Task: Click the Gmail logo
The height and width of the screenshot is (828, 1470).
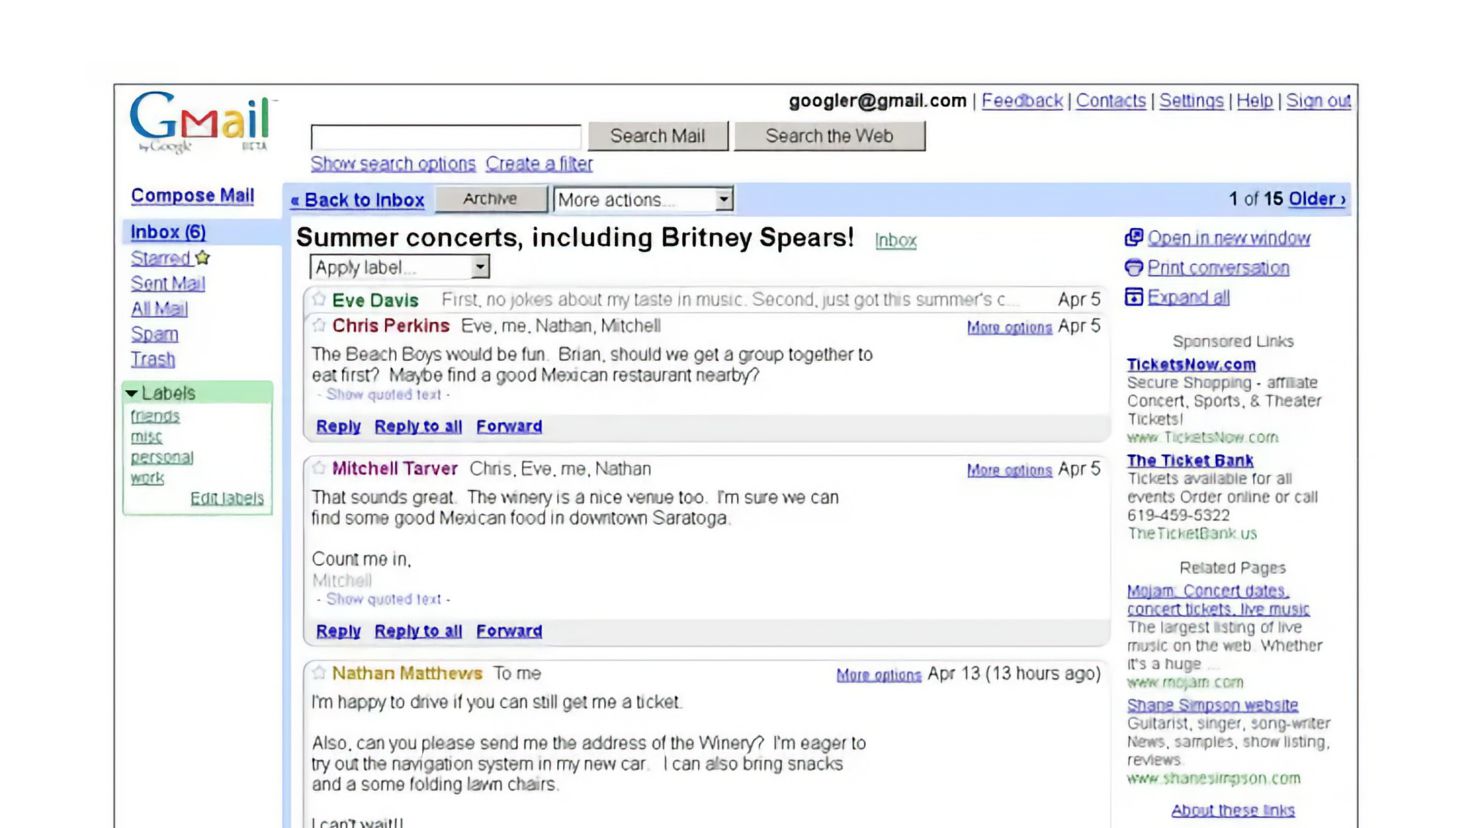Action: tap(201, 120)
